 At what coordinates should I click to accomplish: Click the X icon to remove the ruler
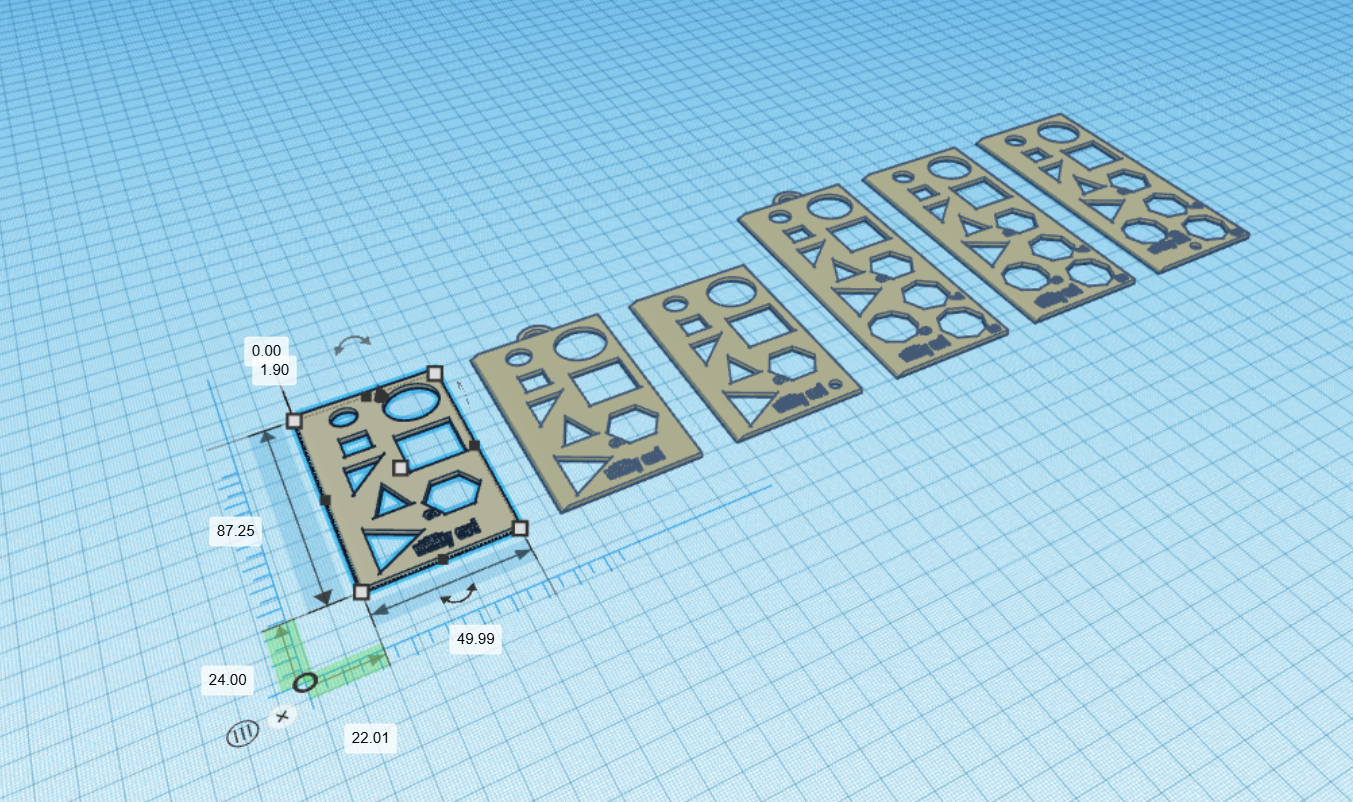(282, 716)
